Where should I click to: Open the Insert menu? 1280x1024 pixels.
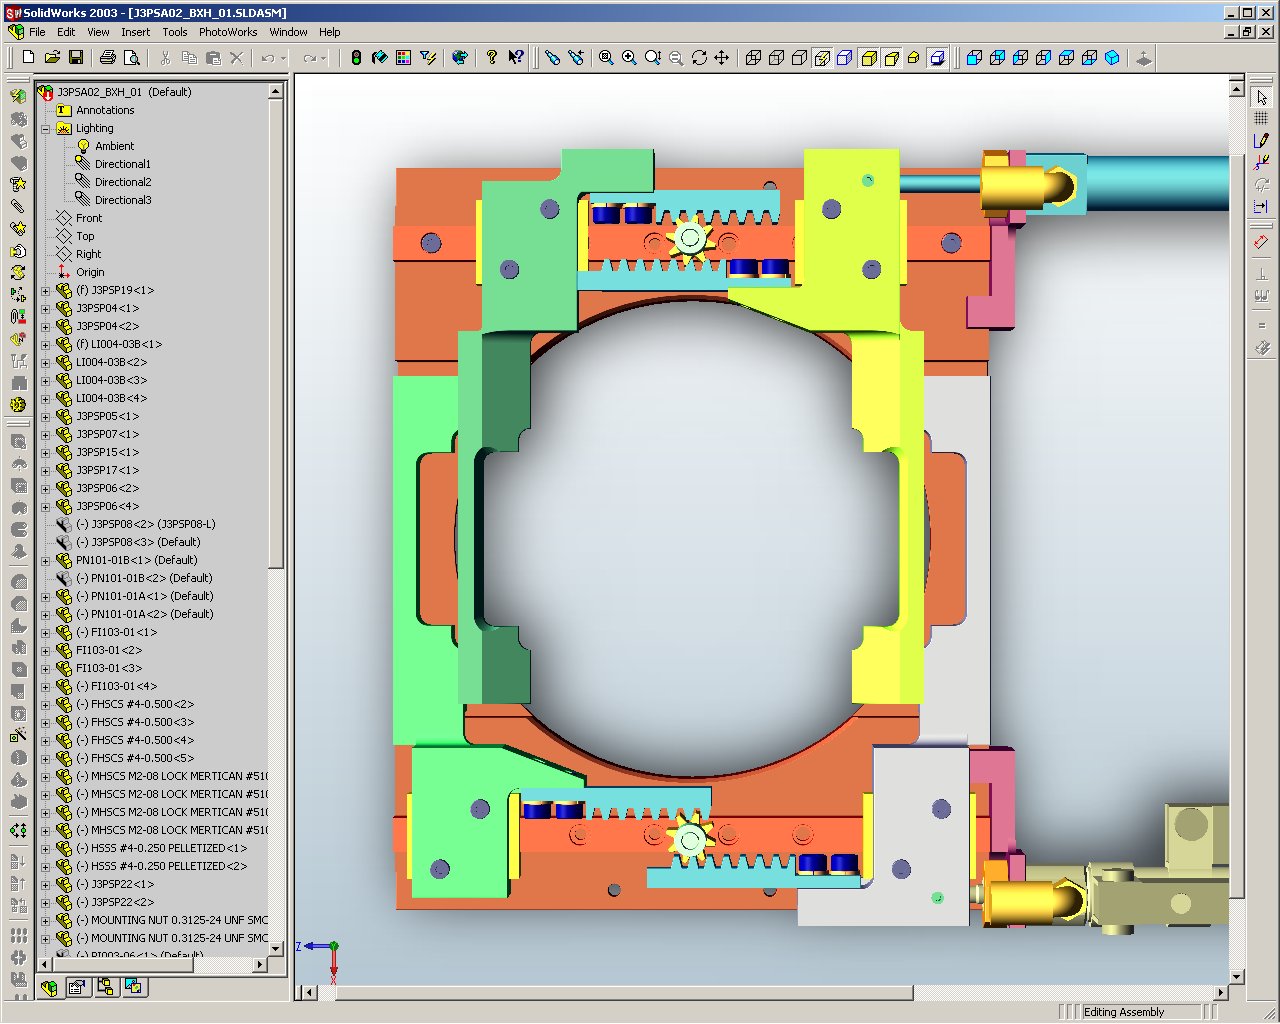pos(135,32)
